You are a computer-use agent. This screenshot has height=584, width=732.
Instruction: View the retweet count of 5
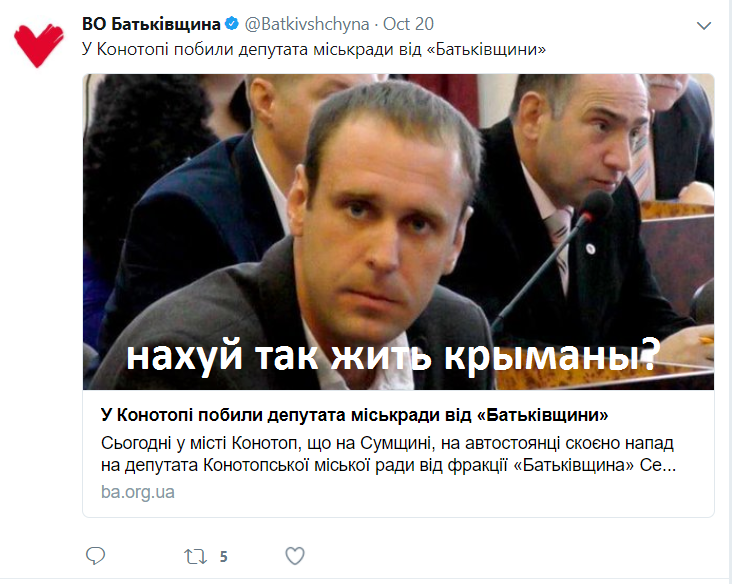224,556
